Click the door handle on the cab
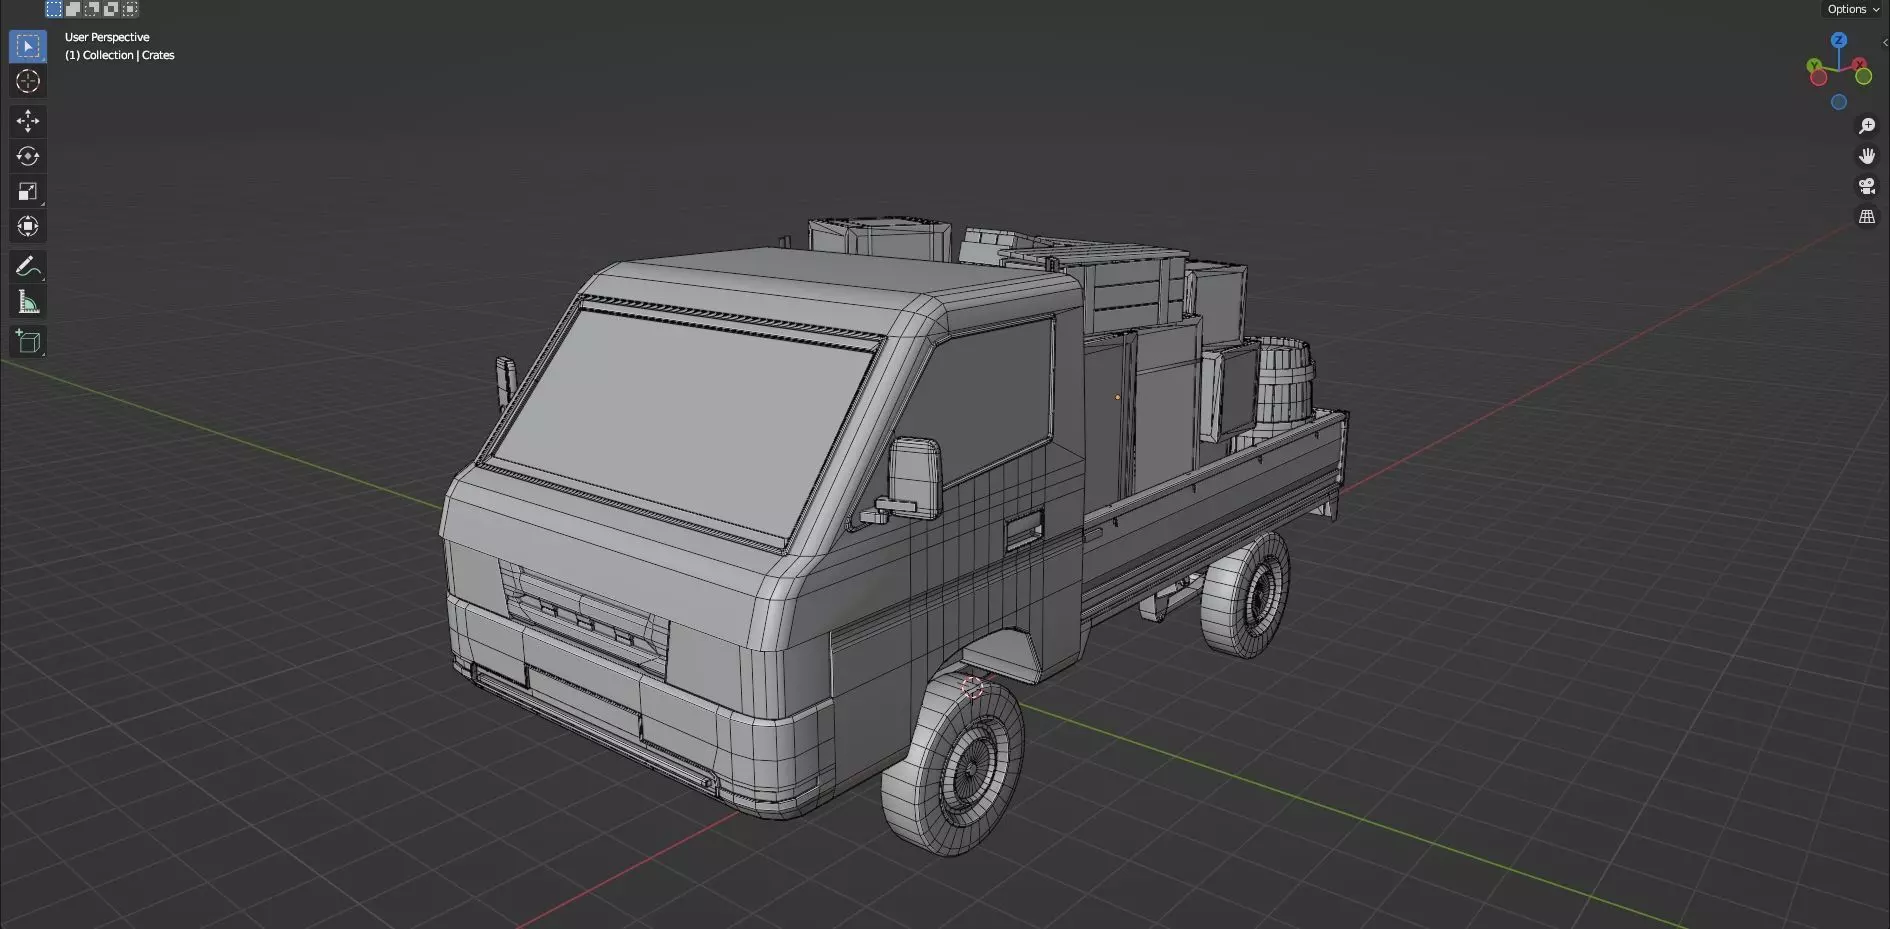 point(1024,529)
